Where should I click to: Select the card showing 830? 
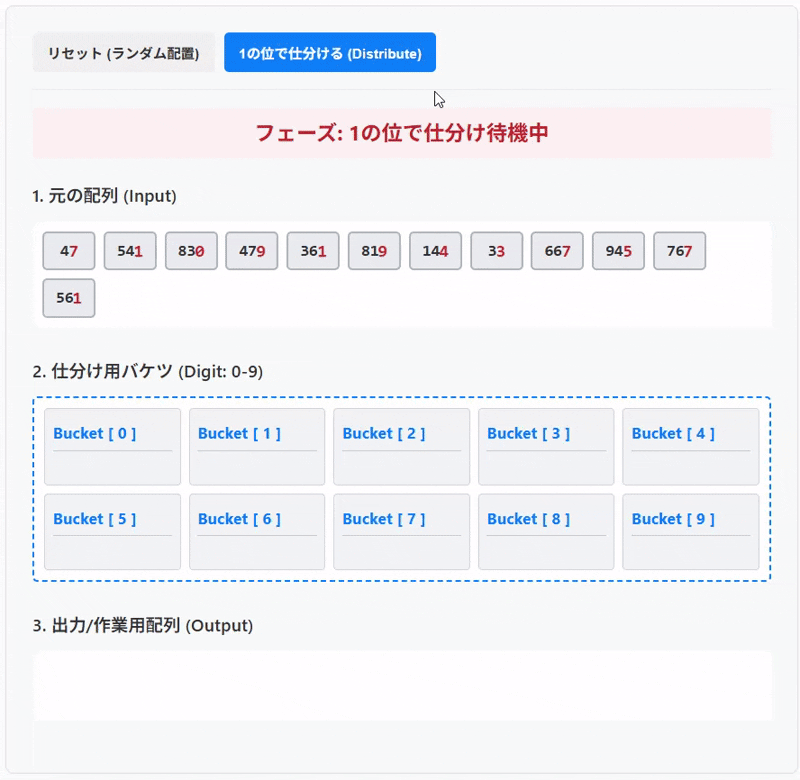pyautogui.click(x=191, y=251)
